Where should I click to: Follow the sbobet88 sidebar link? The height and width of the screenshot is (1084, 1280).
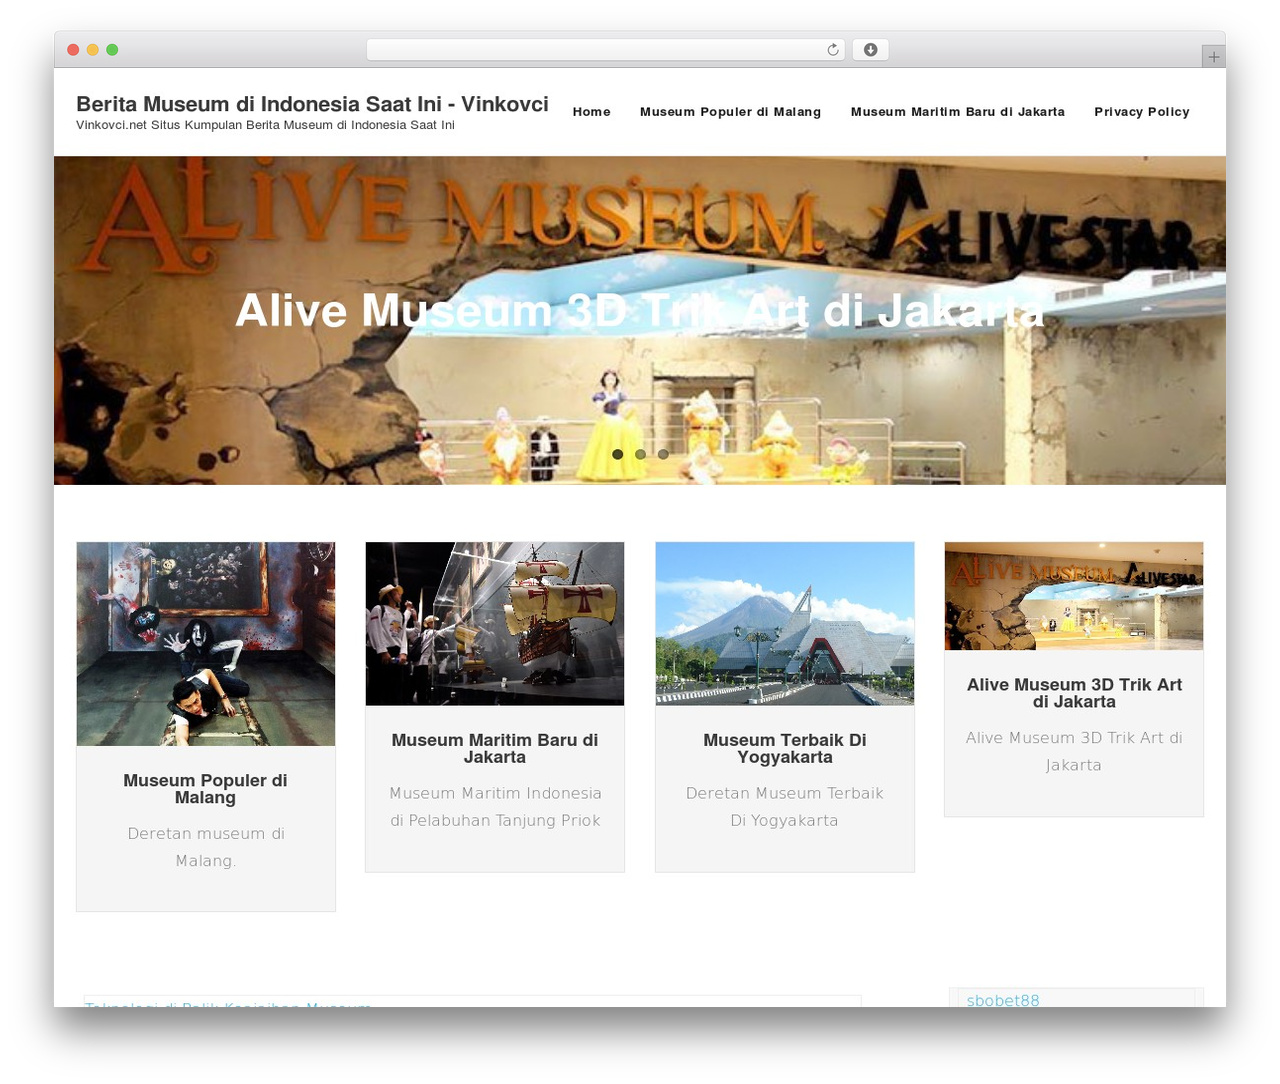pos(1003,1000)
